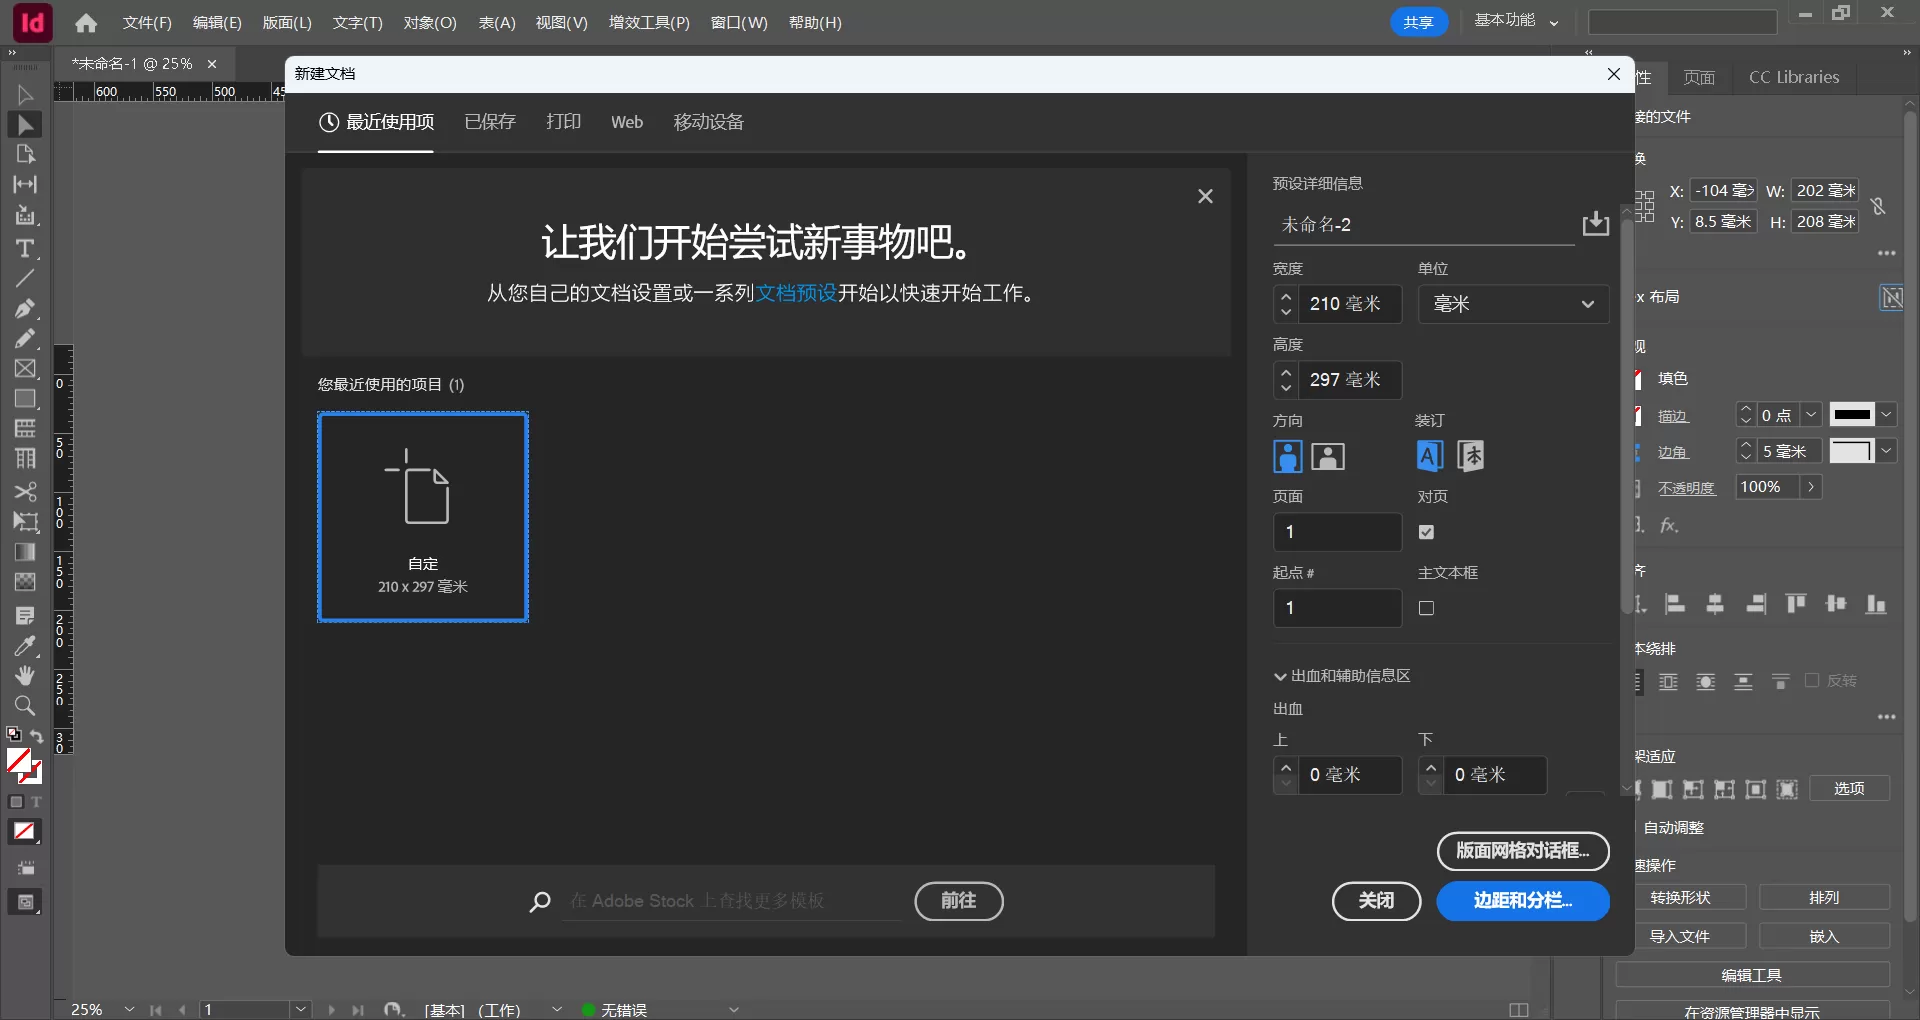Select the Scissors tool
Viewport: 1920px width, 1020px height.
point(25,492)
